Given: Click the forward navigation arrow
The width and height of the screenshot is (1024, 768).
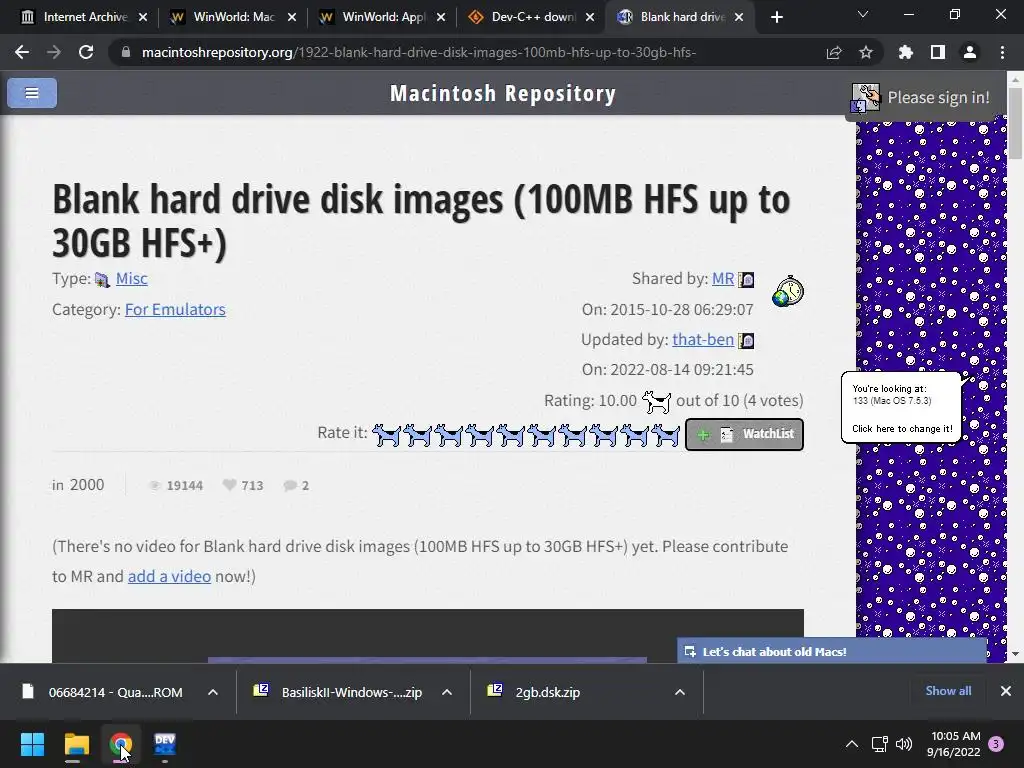Looking at the screenshot, I should 54,52.
